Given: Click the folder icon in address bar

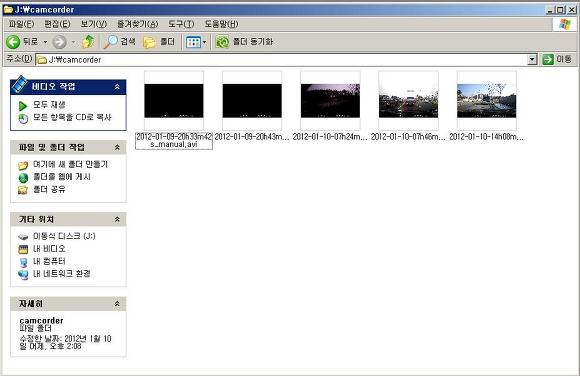Looking at the screenshot, I should (x=42, y=60).
